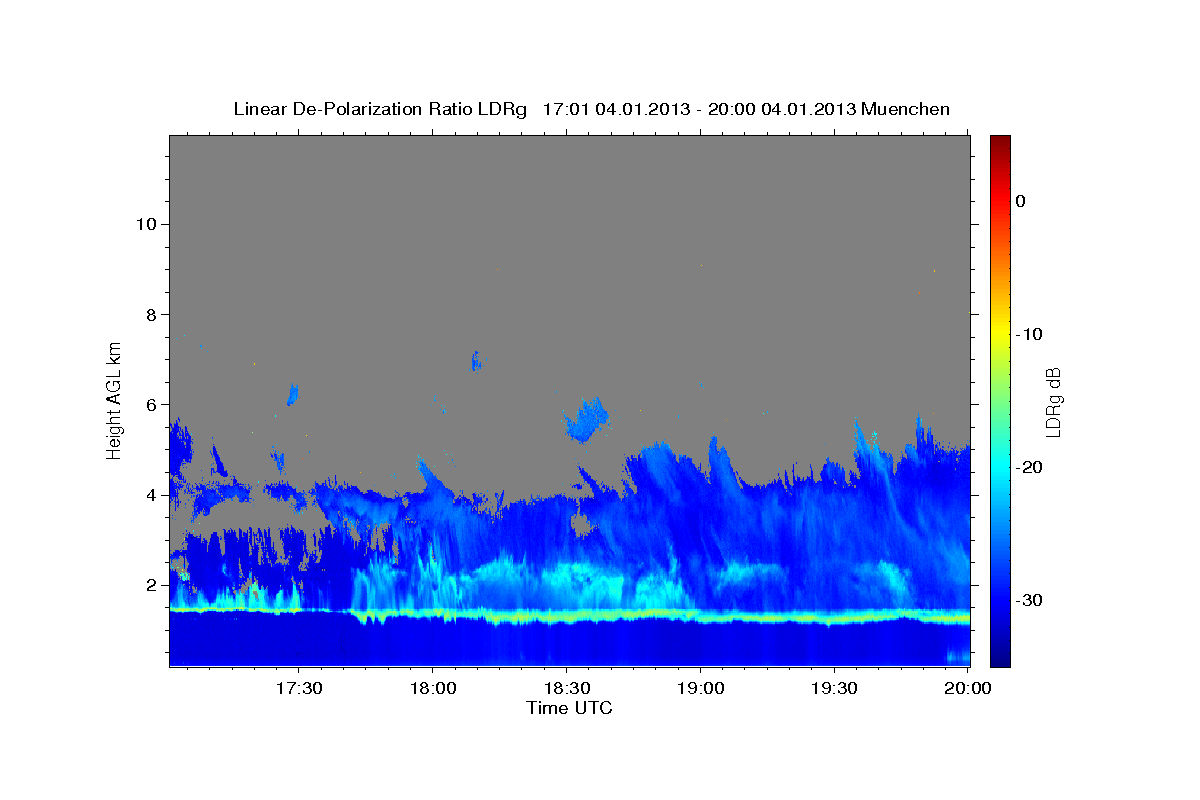Screen dimensions: 1200x800
Task: Click the colorbar value label -30
Action: coord(1029,600)
